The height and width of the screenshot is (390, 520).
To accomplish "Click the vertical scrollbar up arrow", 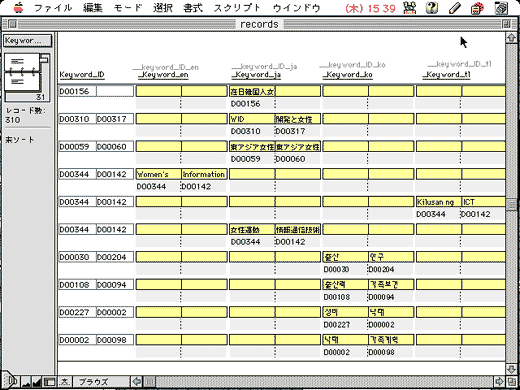I will pos(511,38).
